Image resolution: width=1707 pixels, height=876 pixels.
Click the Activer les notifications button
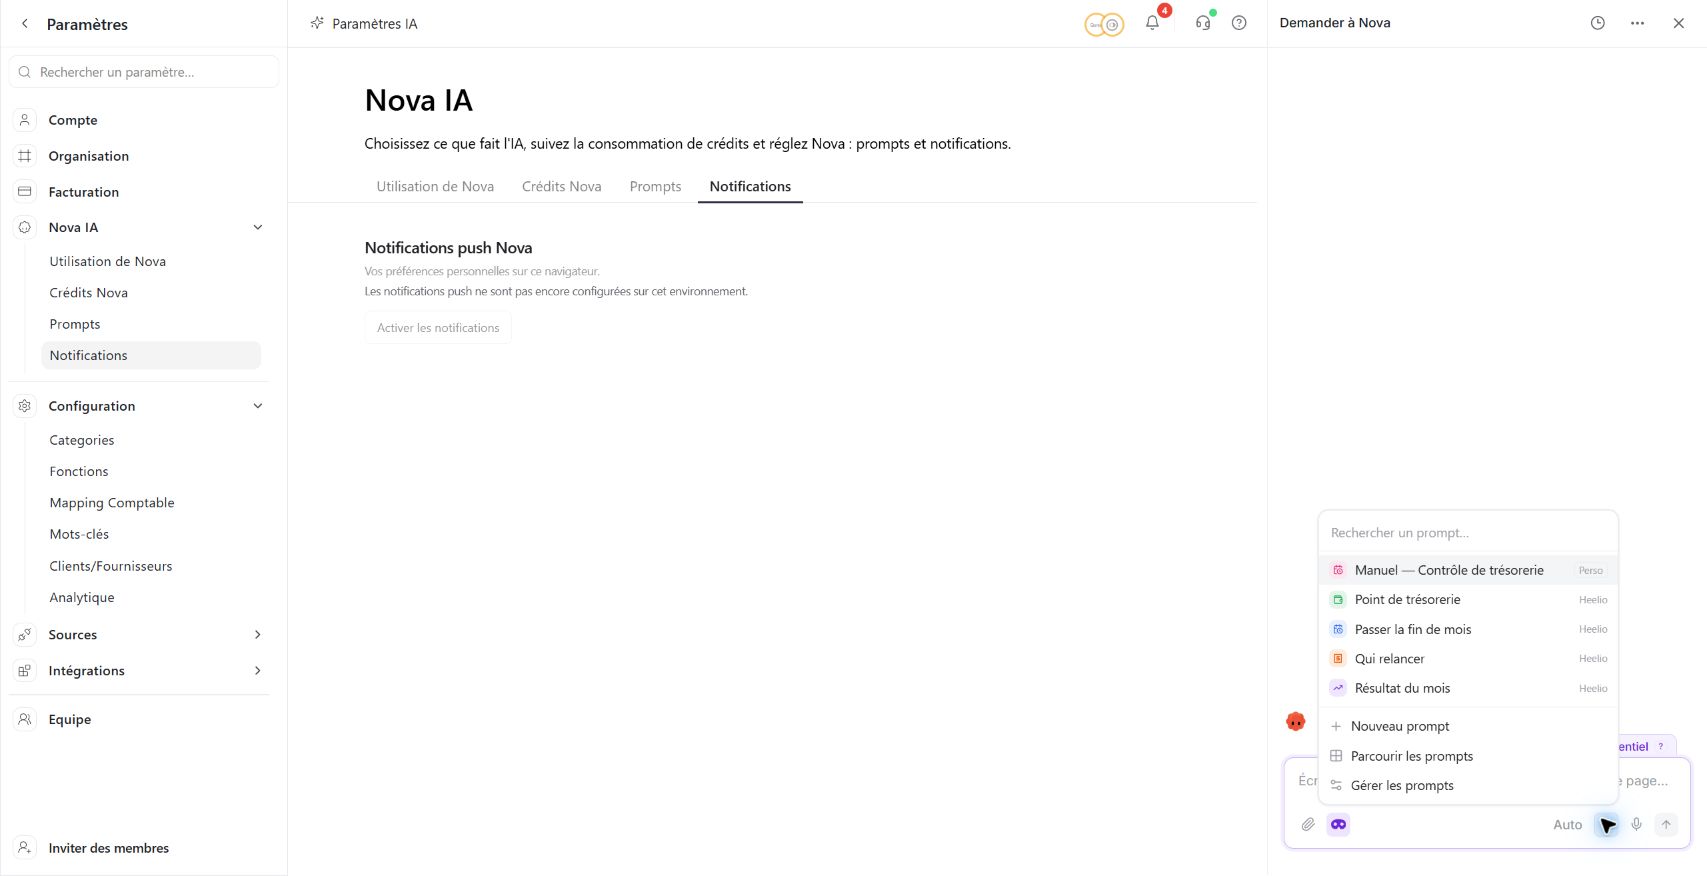pyautogui.click(x=438, y=328)
